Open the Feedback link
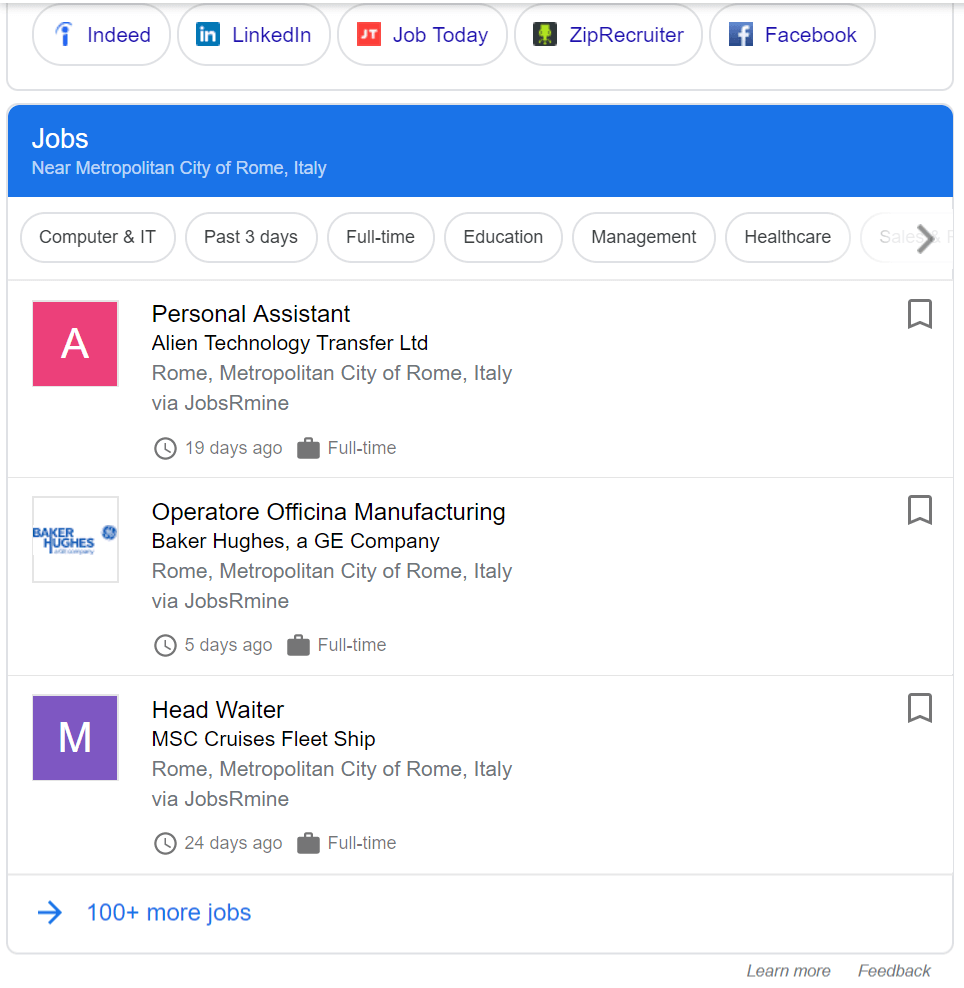964x988 pixels. tap(894, 971)
